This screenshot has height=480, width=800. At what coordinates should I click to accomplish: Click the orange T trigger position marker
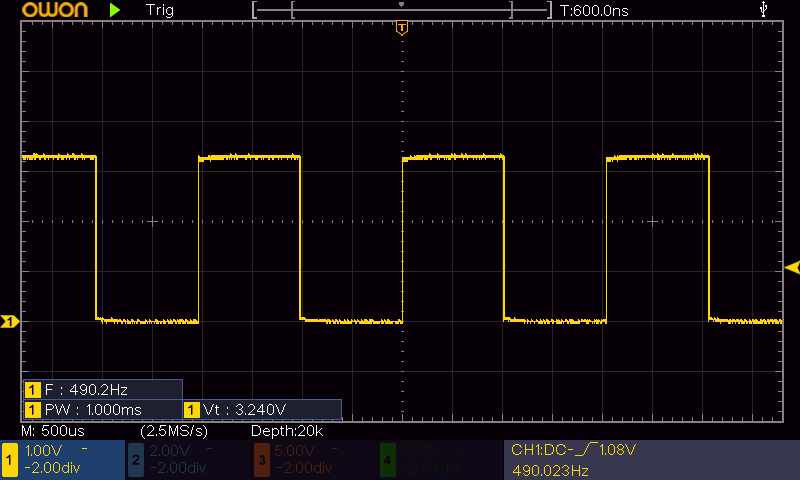point(402,27)
